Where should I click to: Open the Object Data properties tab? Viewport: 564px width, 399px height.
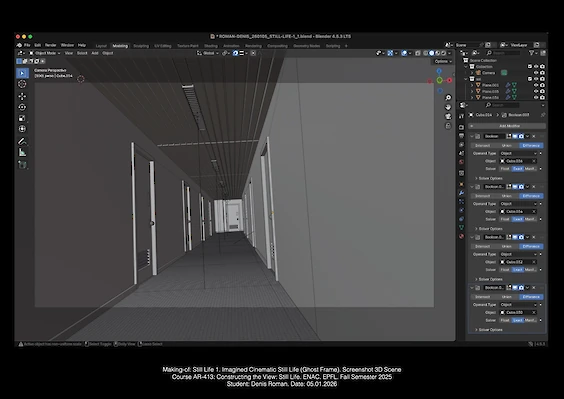pos(461,227)
